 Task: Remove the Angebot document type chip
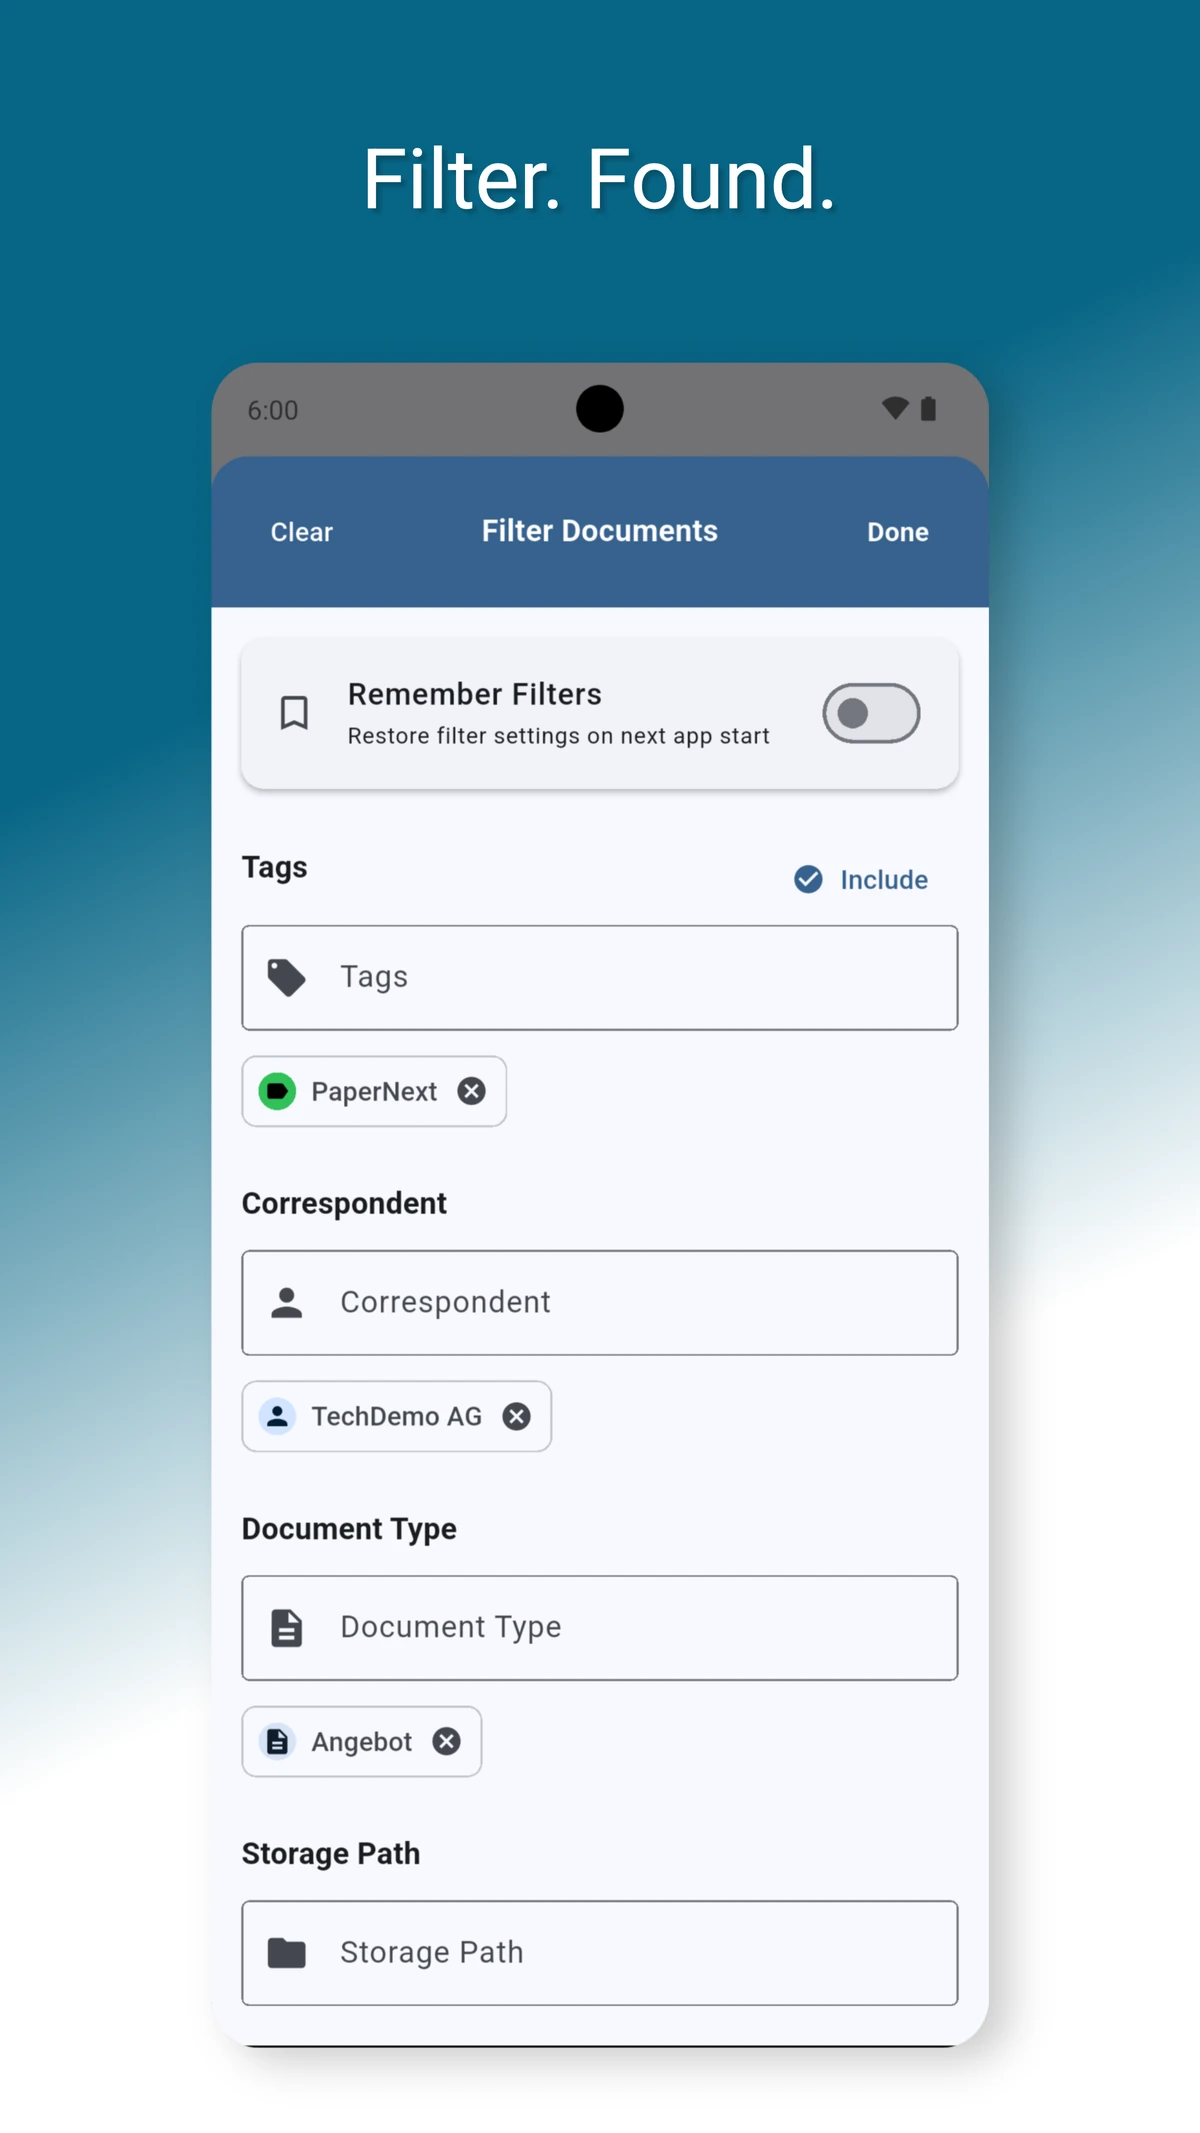pyautogui.click(x=446, y=1741)
